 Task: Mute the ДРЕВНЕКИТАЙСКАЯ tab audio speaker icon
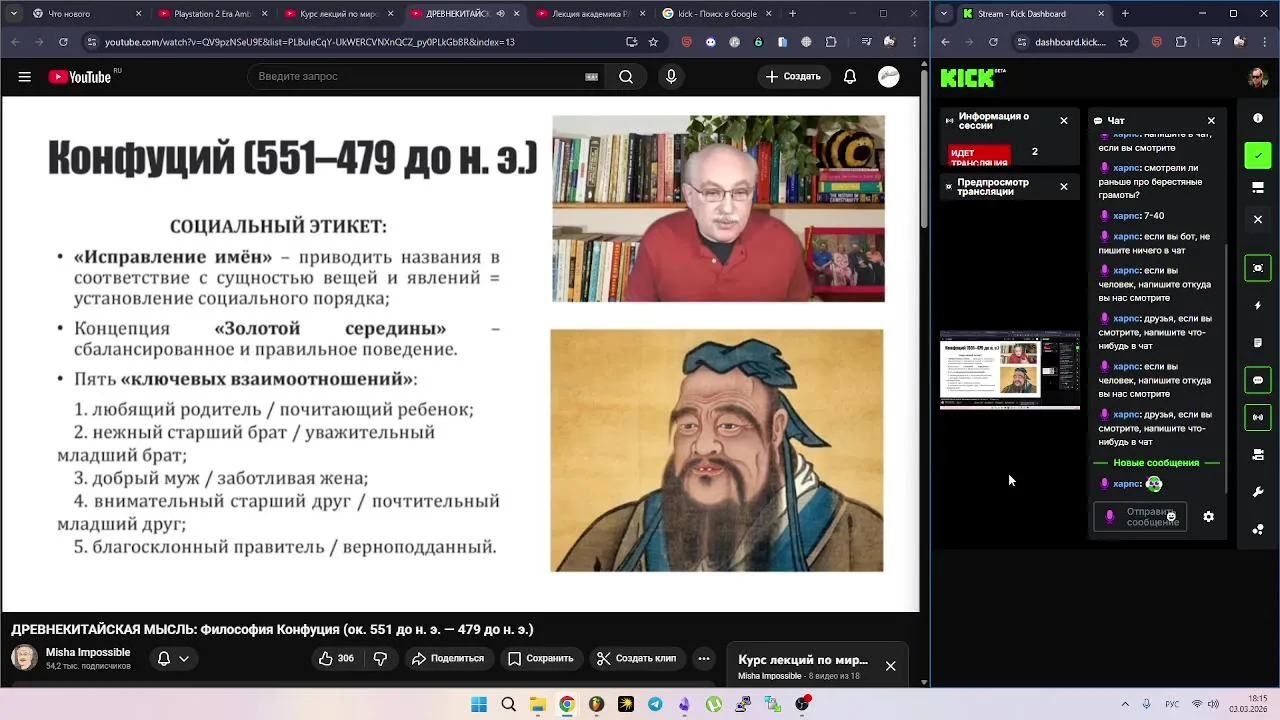pyautogui.click(x=500, y=14)
